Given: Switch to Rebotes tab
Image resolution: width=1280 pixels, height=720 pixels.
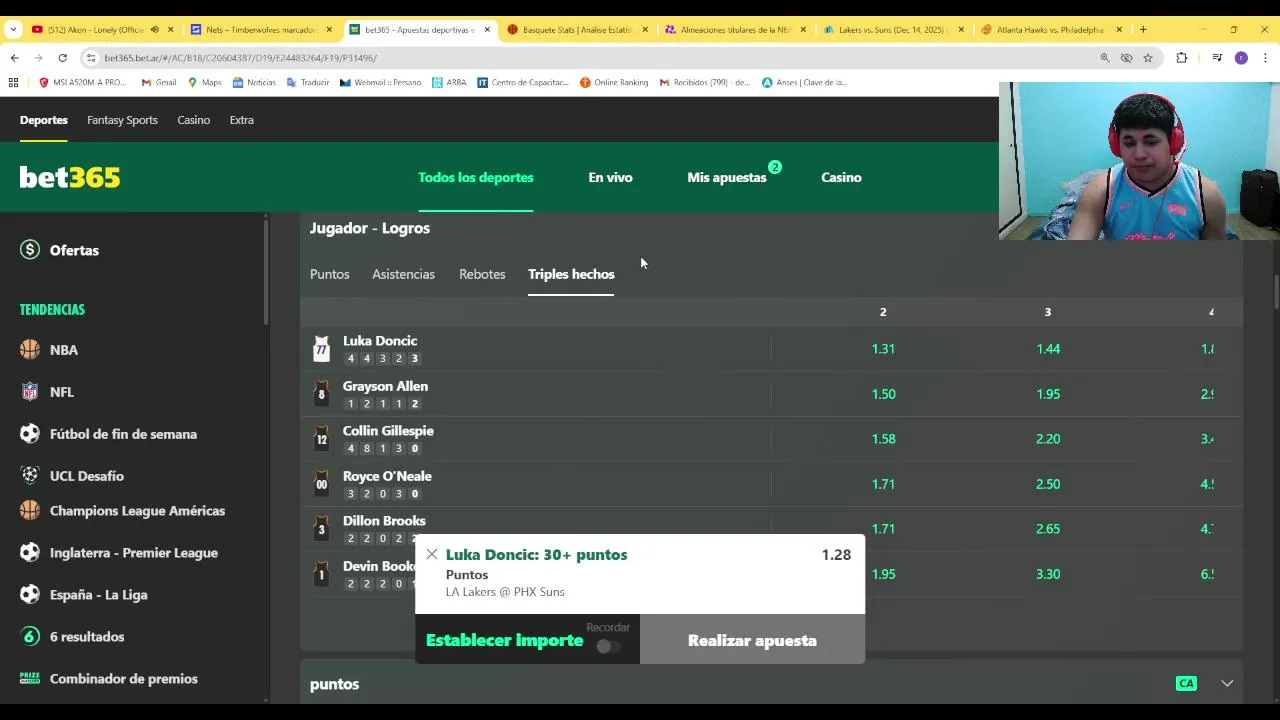Looking at the screenshot, I should tap(482, 274).
